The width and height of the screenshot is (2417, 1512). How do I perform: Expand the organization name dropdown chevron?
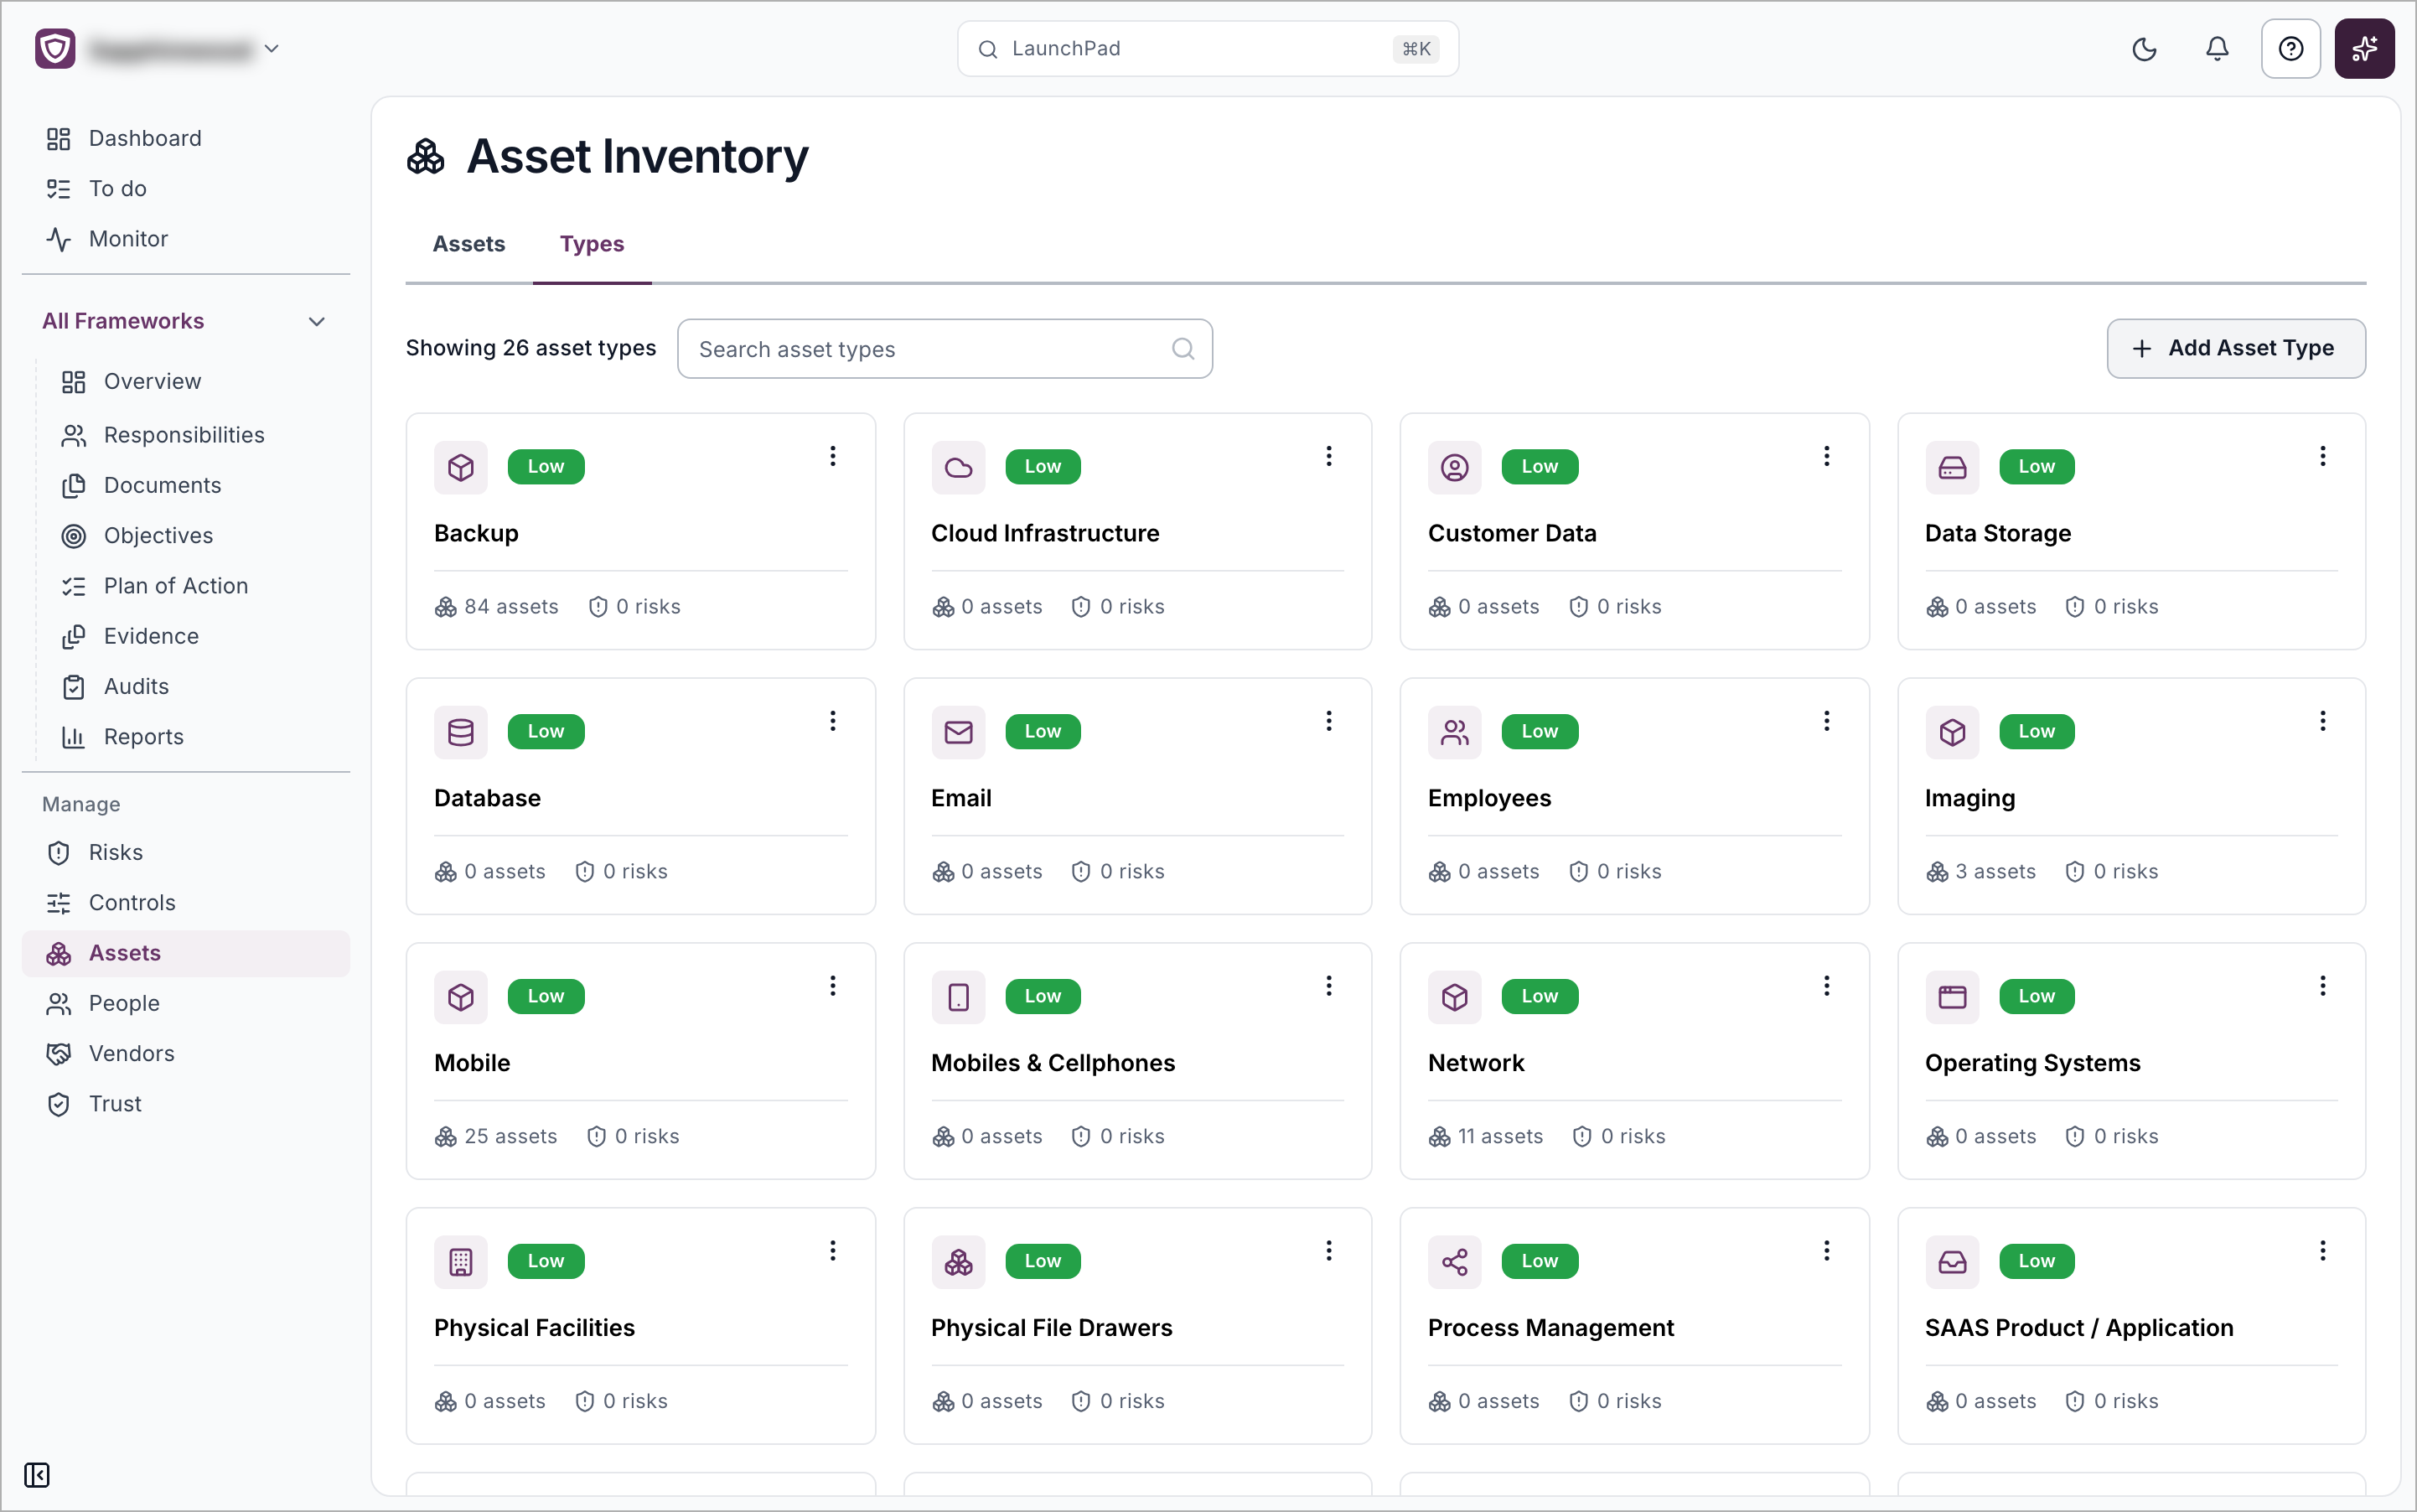click(x=271, y=49)
